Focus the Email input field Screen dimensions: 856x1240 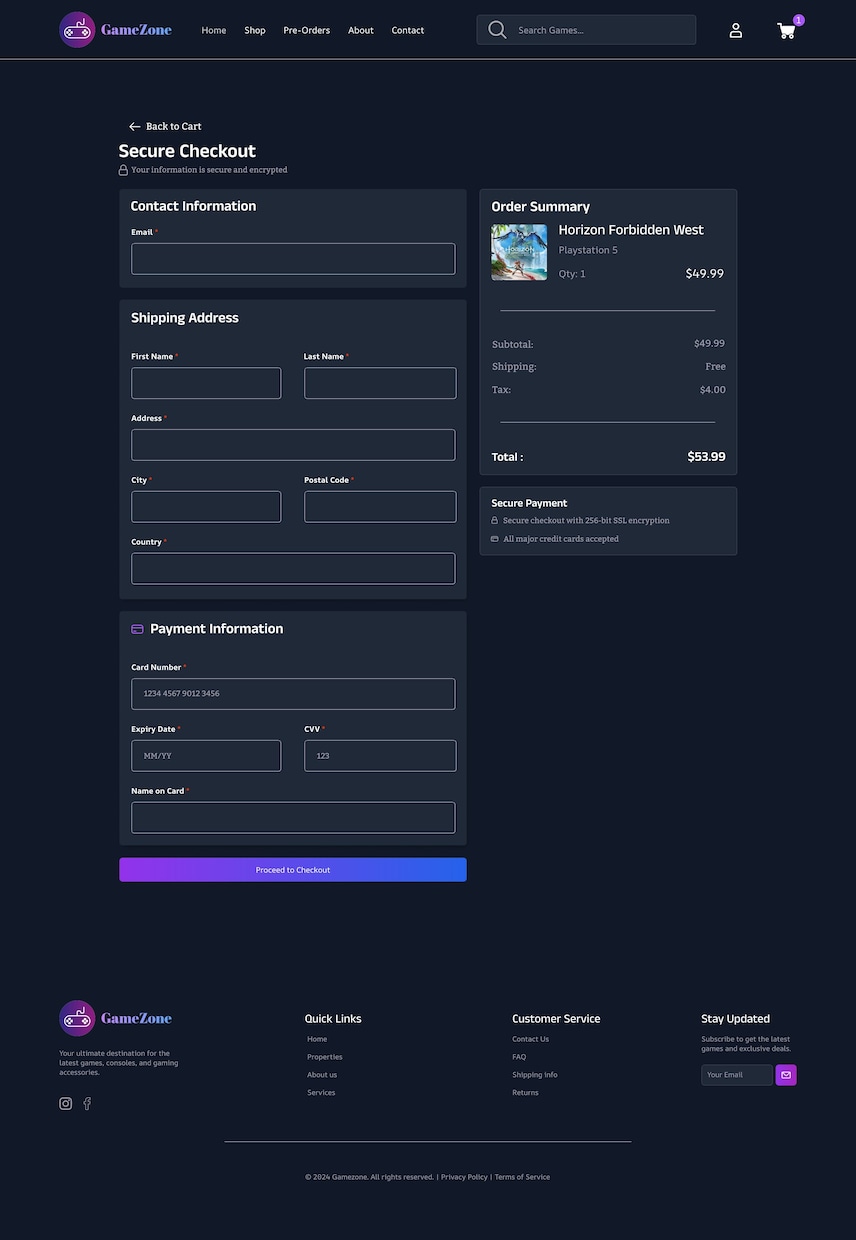(293, 259)
